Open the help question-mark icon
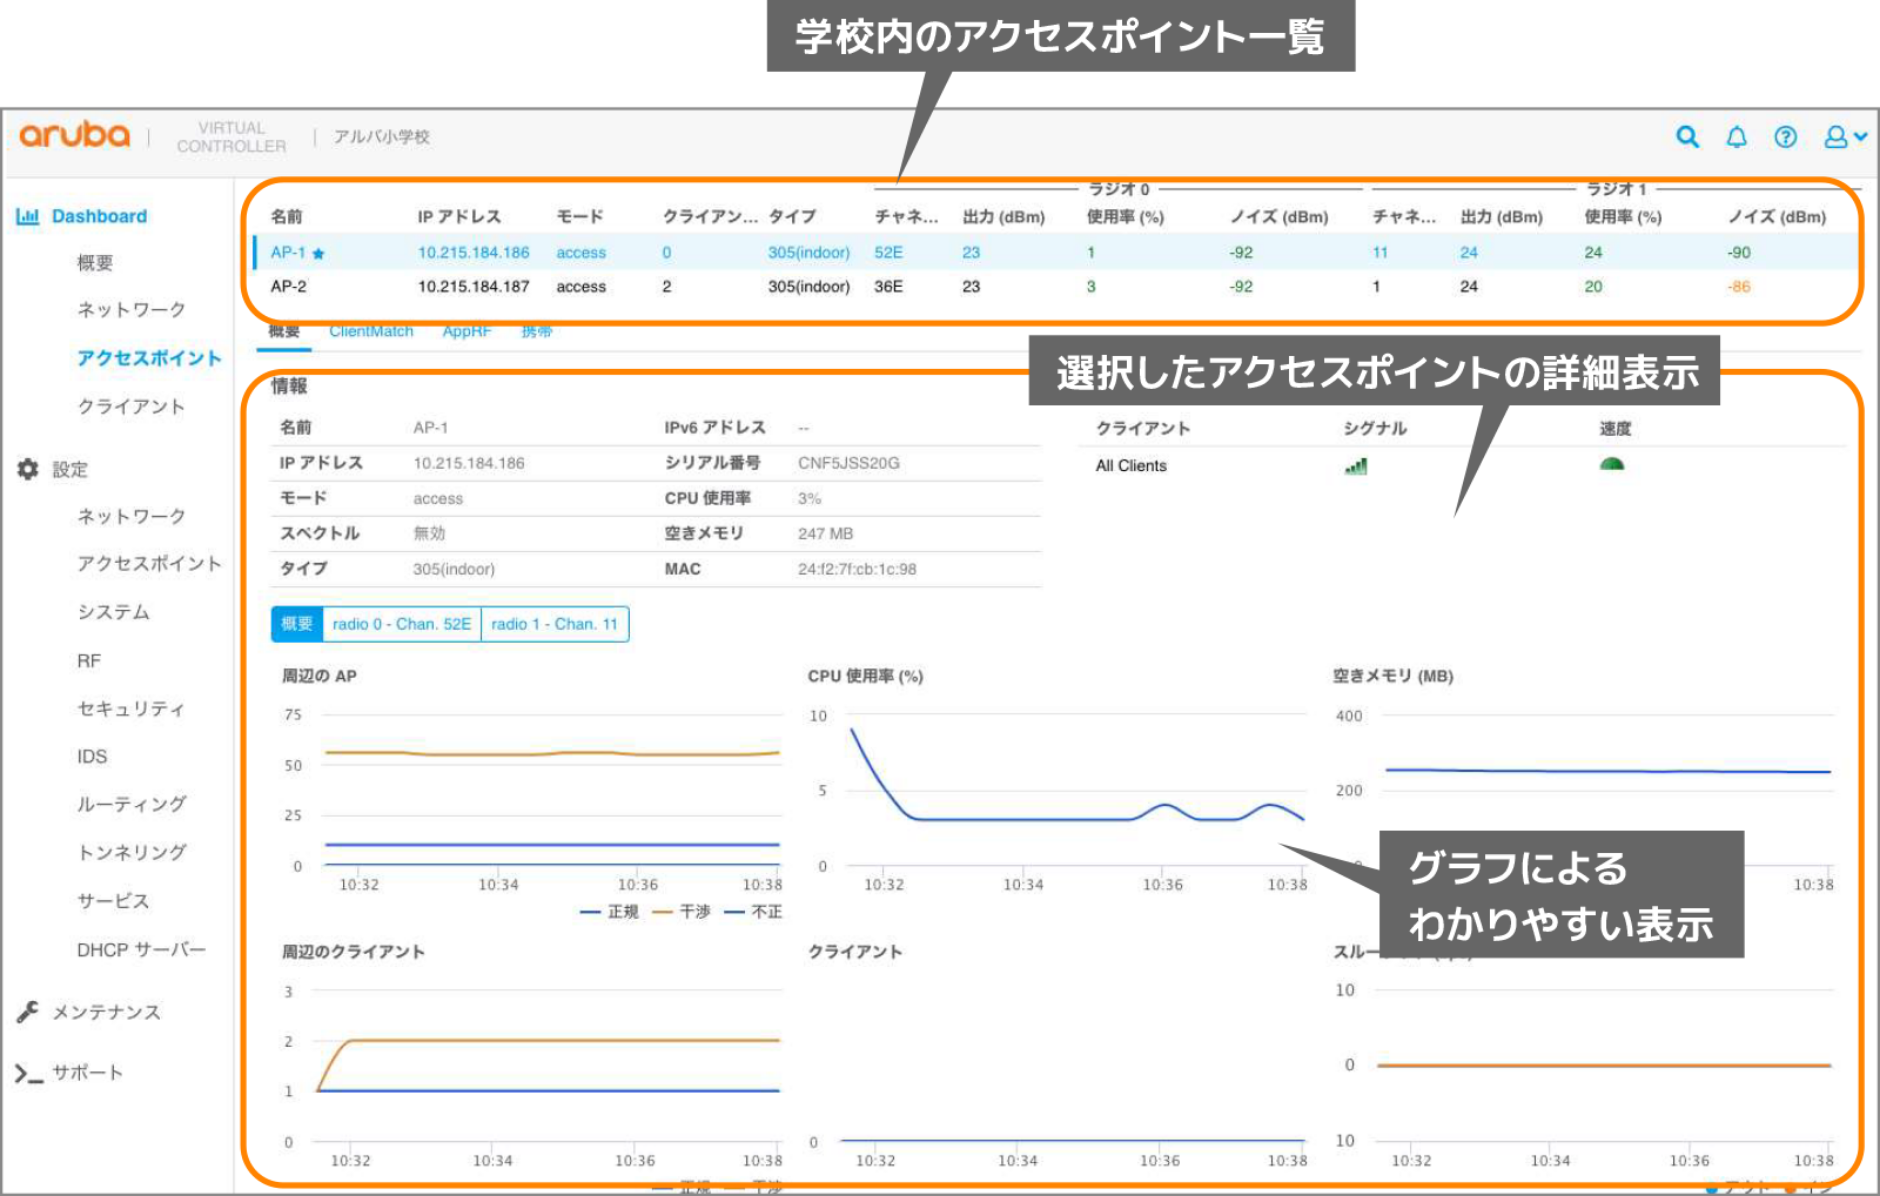Image resolution: width=1880 pixels, height=1196 pixels. 1786,136
